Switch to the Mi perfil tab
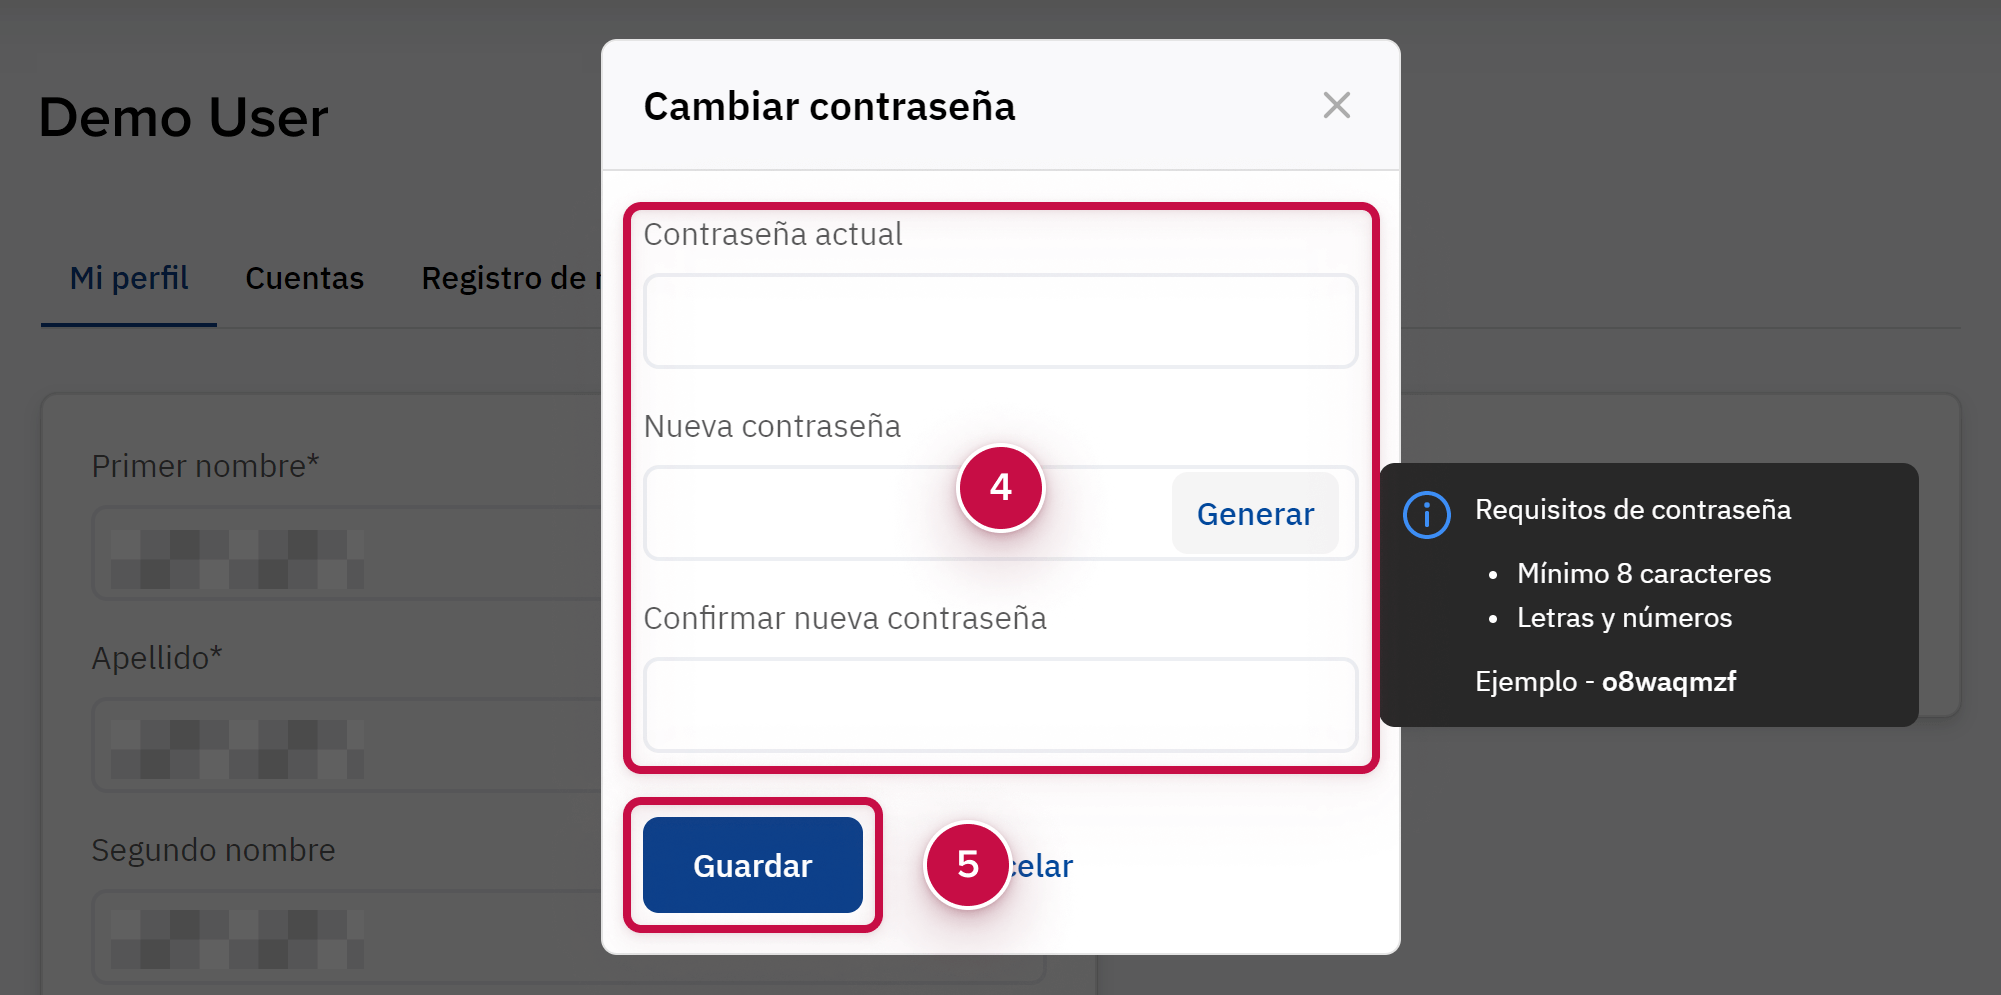 129,278
